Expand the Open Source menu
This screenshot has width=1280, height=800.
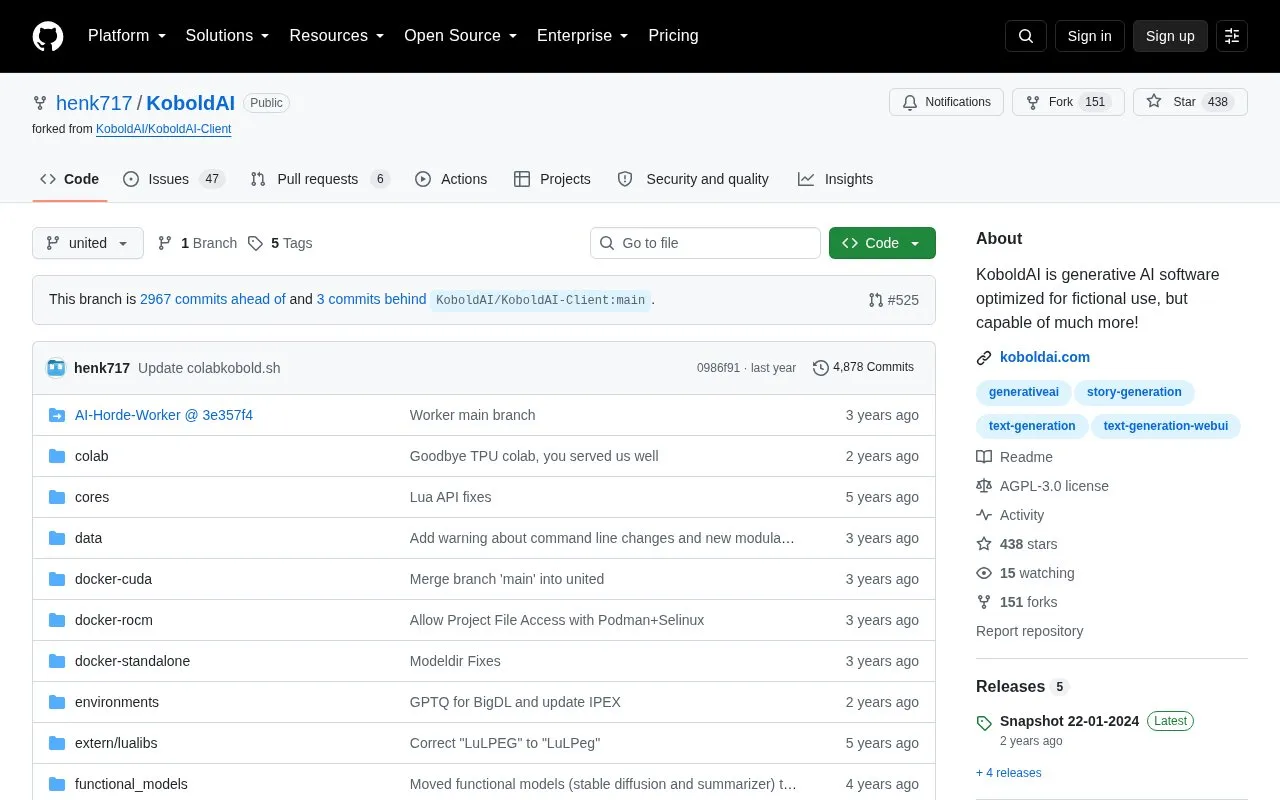pos(460,36)
